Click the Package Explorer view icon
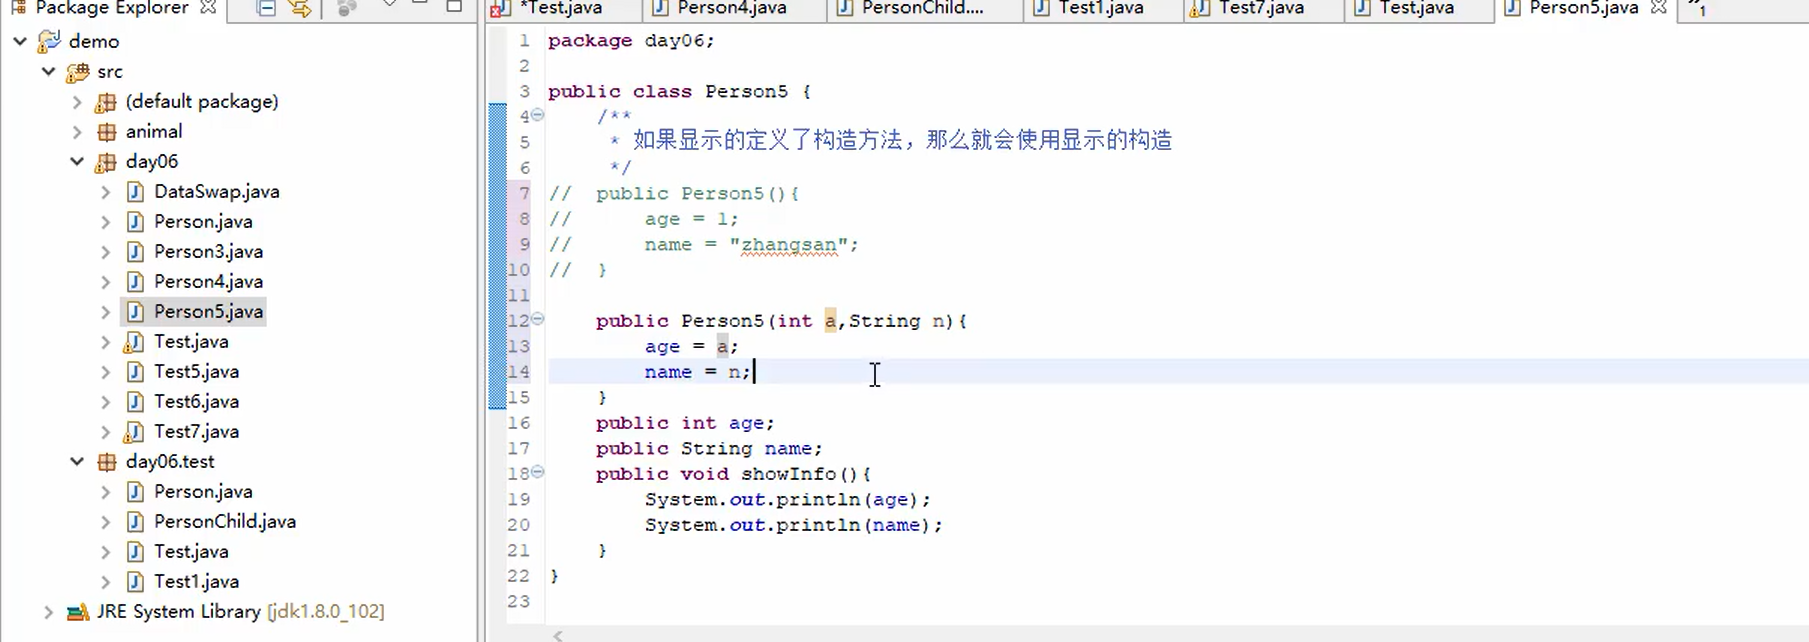This screenshot has width=1809, height=642. tap(18, 7)
